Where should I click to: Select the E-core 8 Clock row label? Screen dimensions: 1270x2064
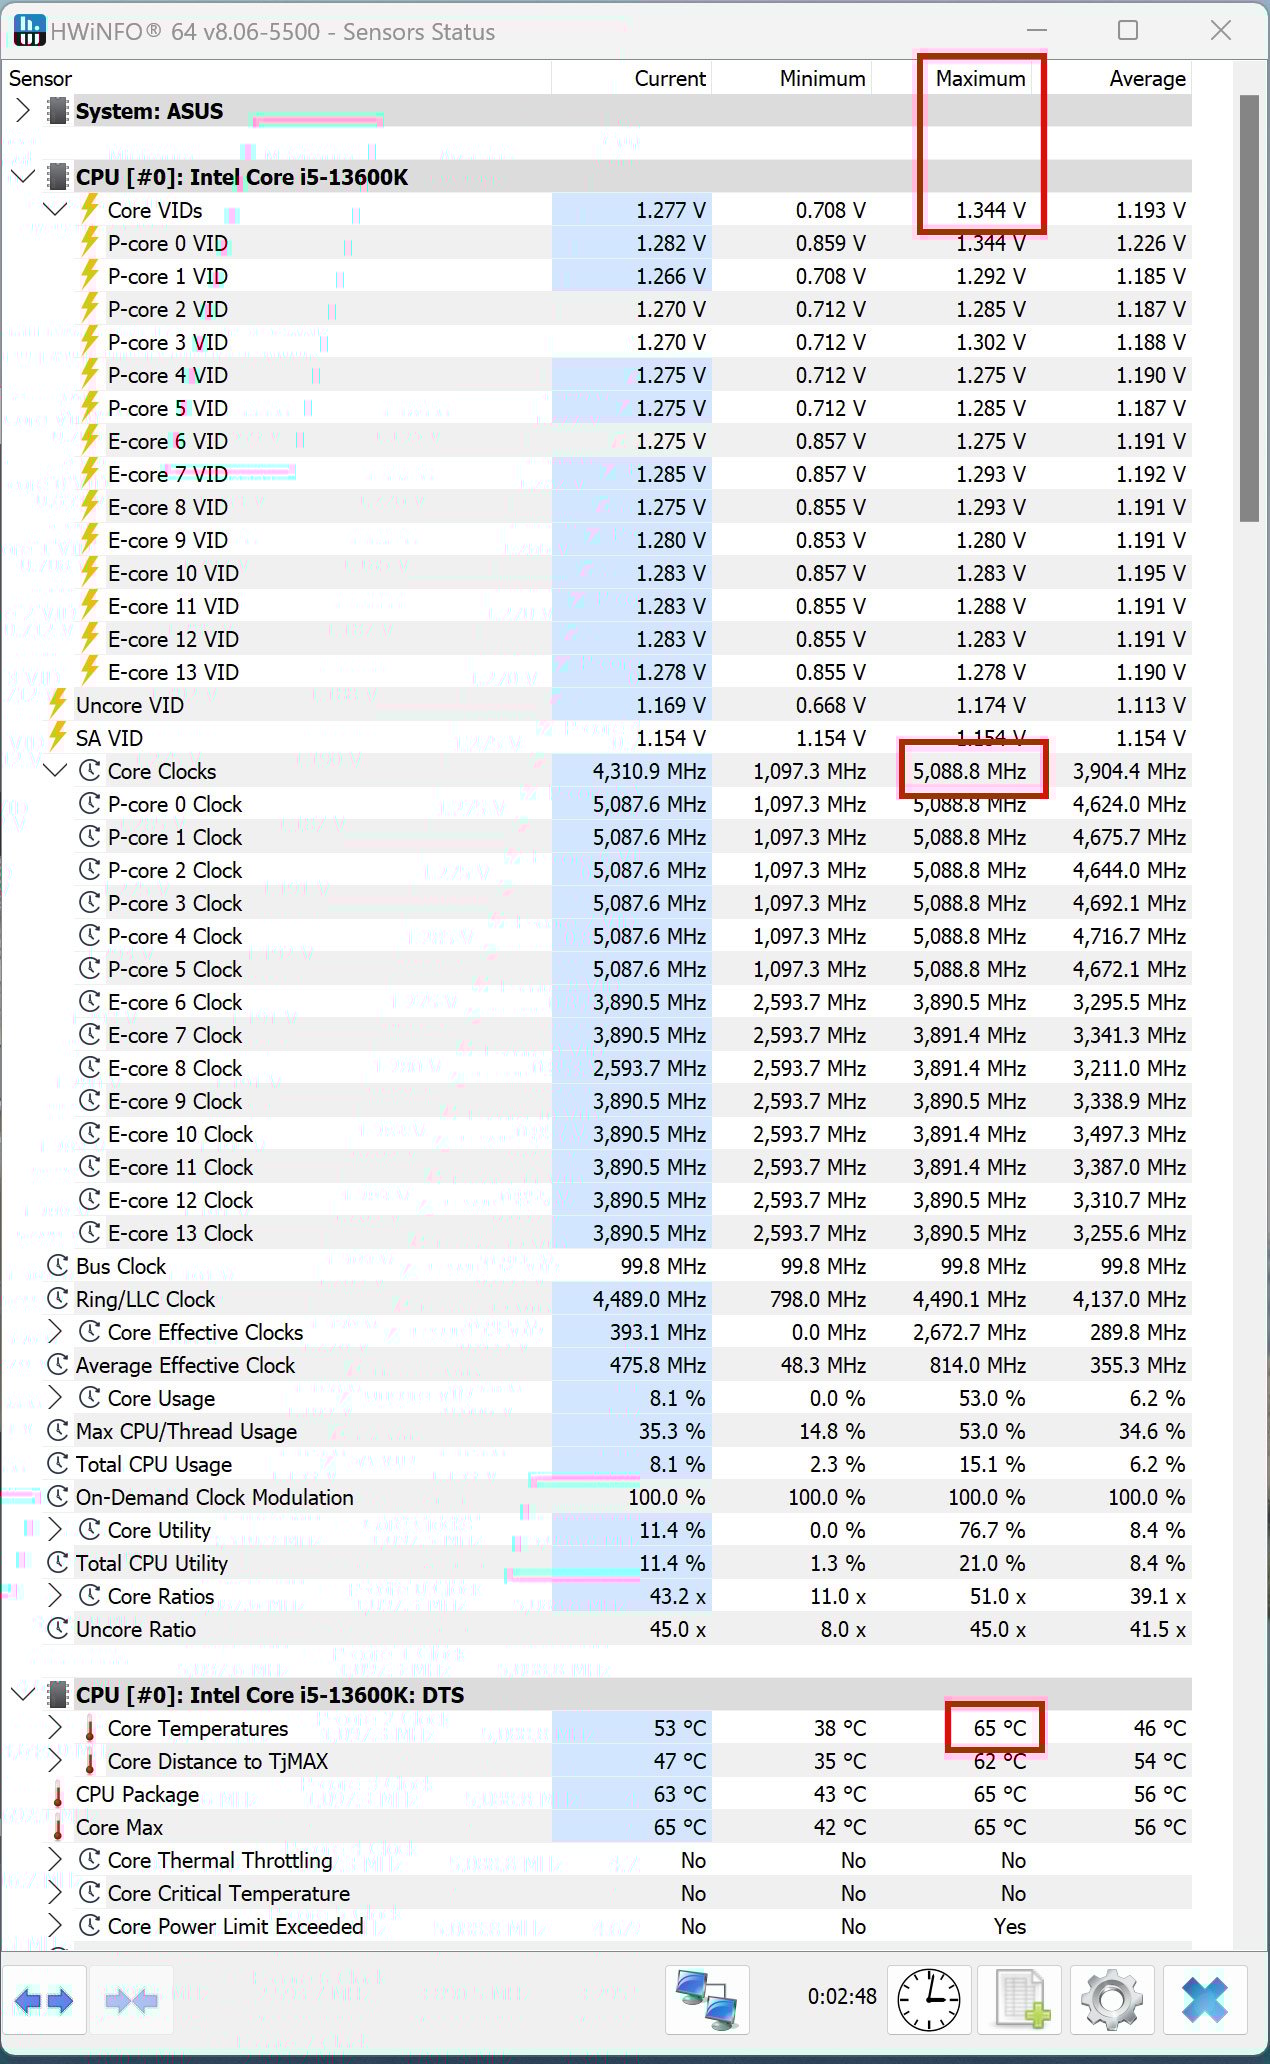[x=175, y=1068]
